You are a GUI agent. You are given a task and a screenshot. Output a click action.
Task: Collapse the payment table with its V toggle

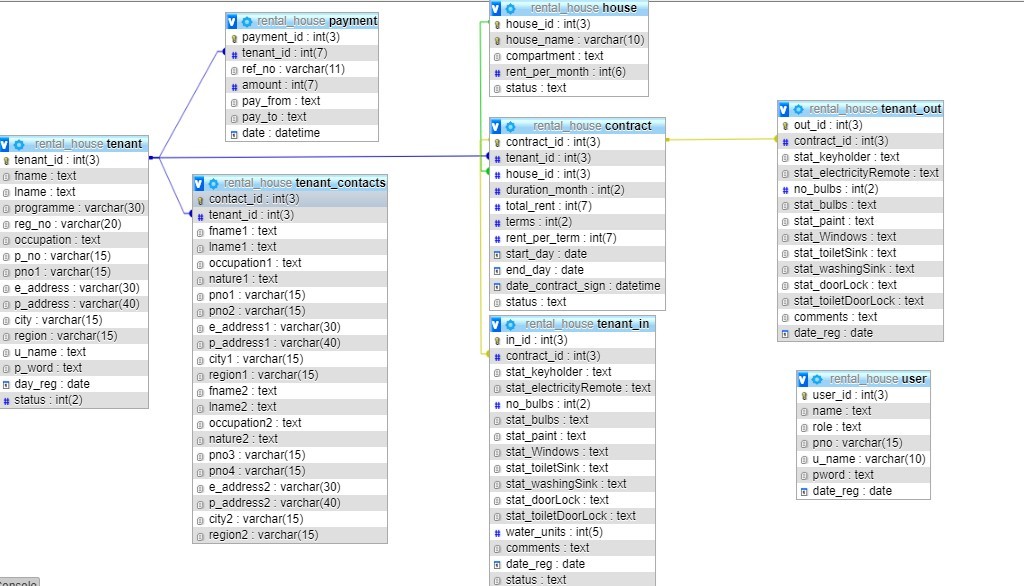pyautogui.click(x=232, y=22)
